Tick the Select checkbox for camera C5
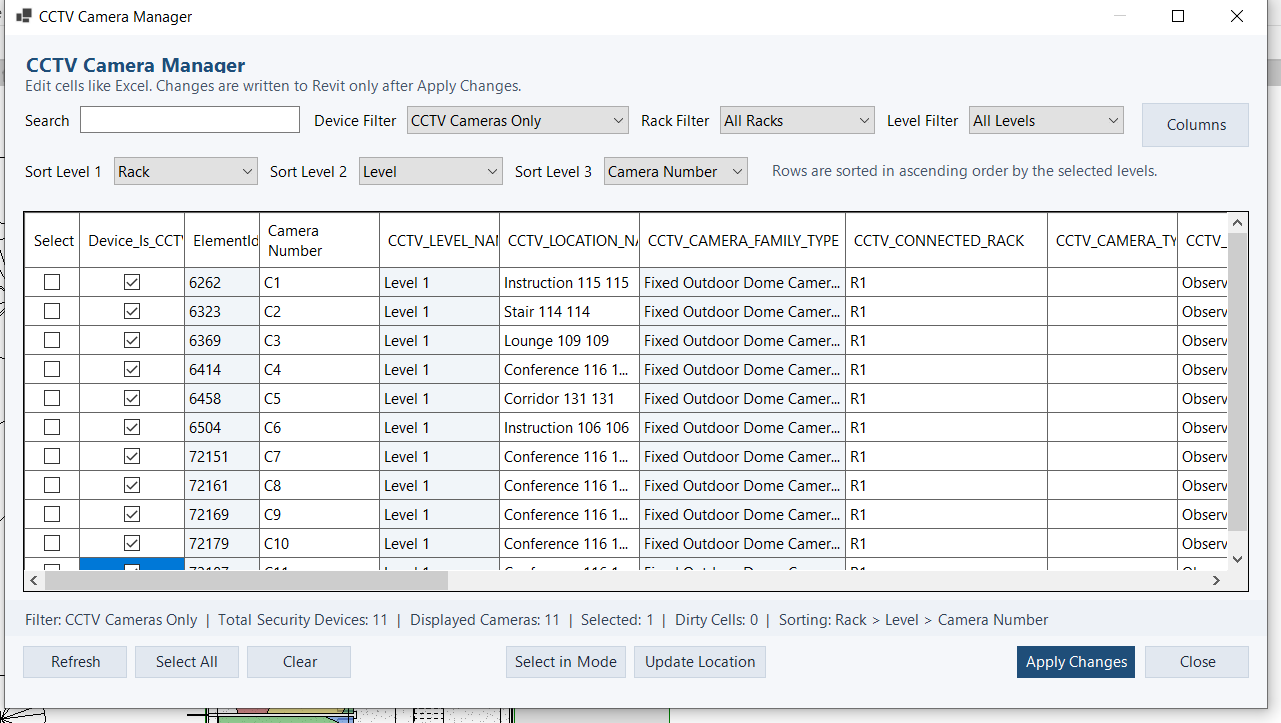The image size is (1281, 723). (52, 398)
